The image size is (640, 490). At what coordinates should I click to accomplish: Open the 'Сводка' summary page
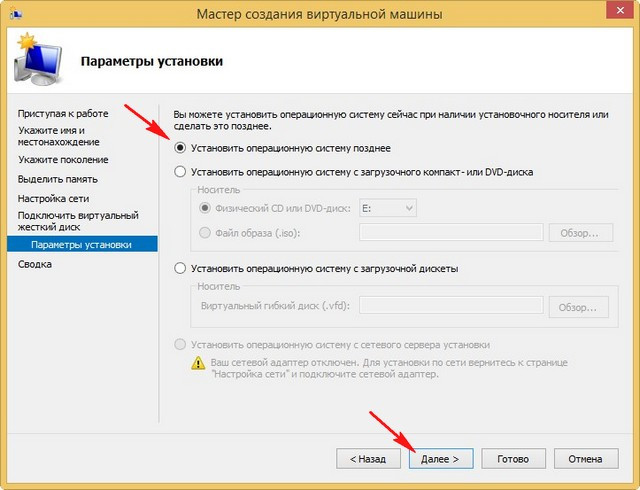coord(35,264)
